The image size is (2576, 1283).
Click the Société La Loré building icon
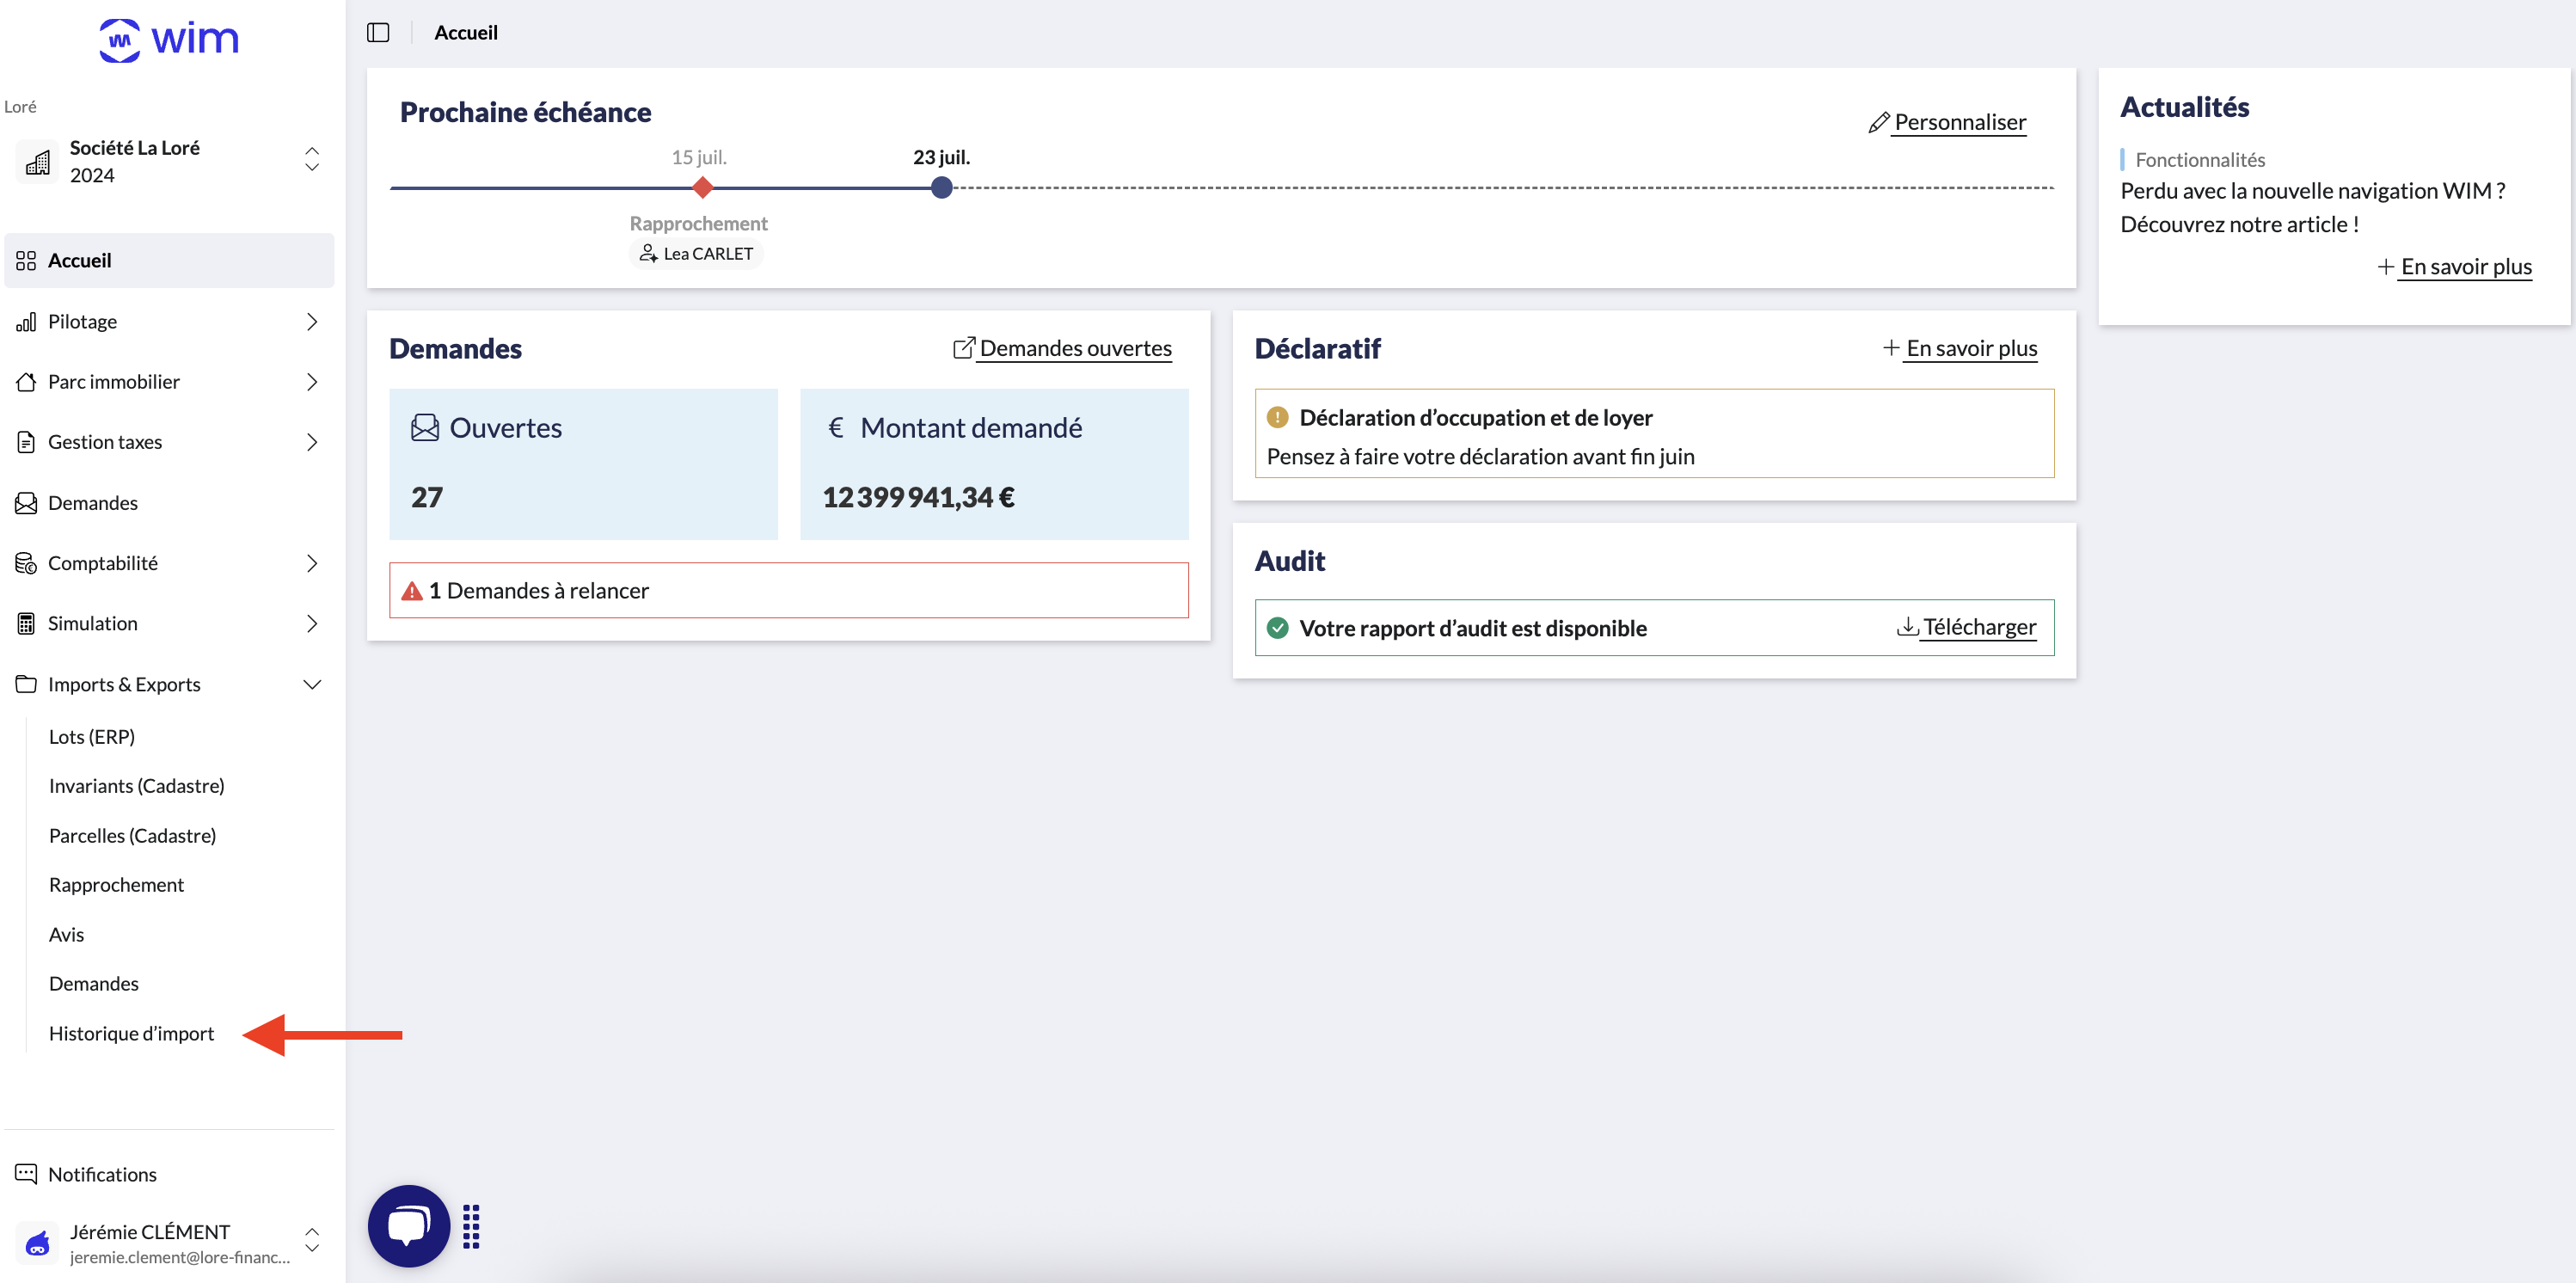[38, 162]
